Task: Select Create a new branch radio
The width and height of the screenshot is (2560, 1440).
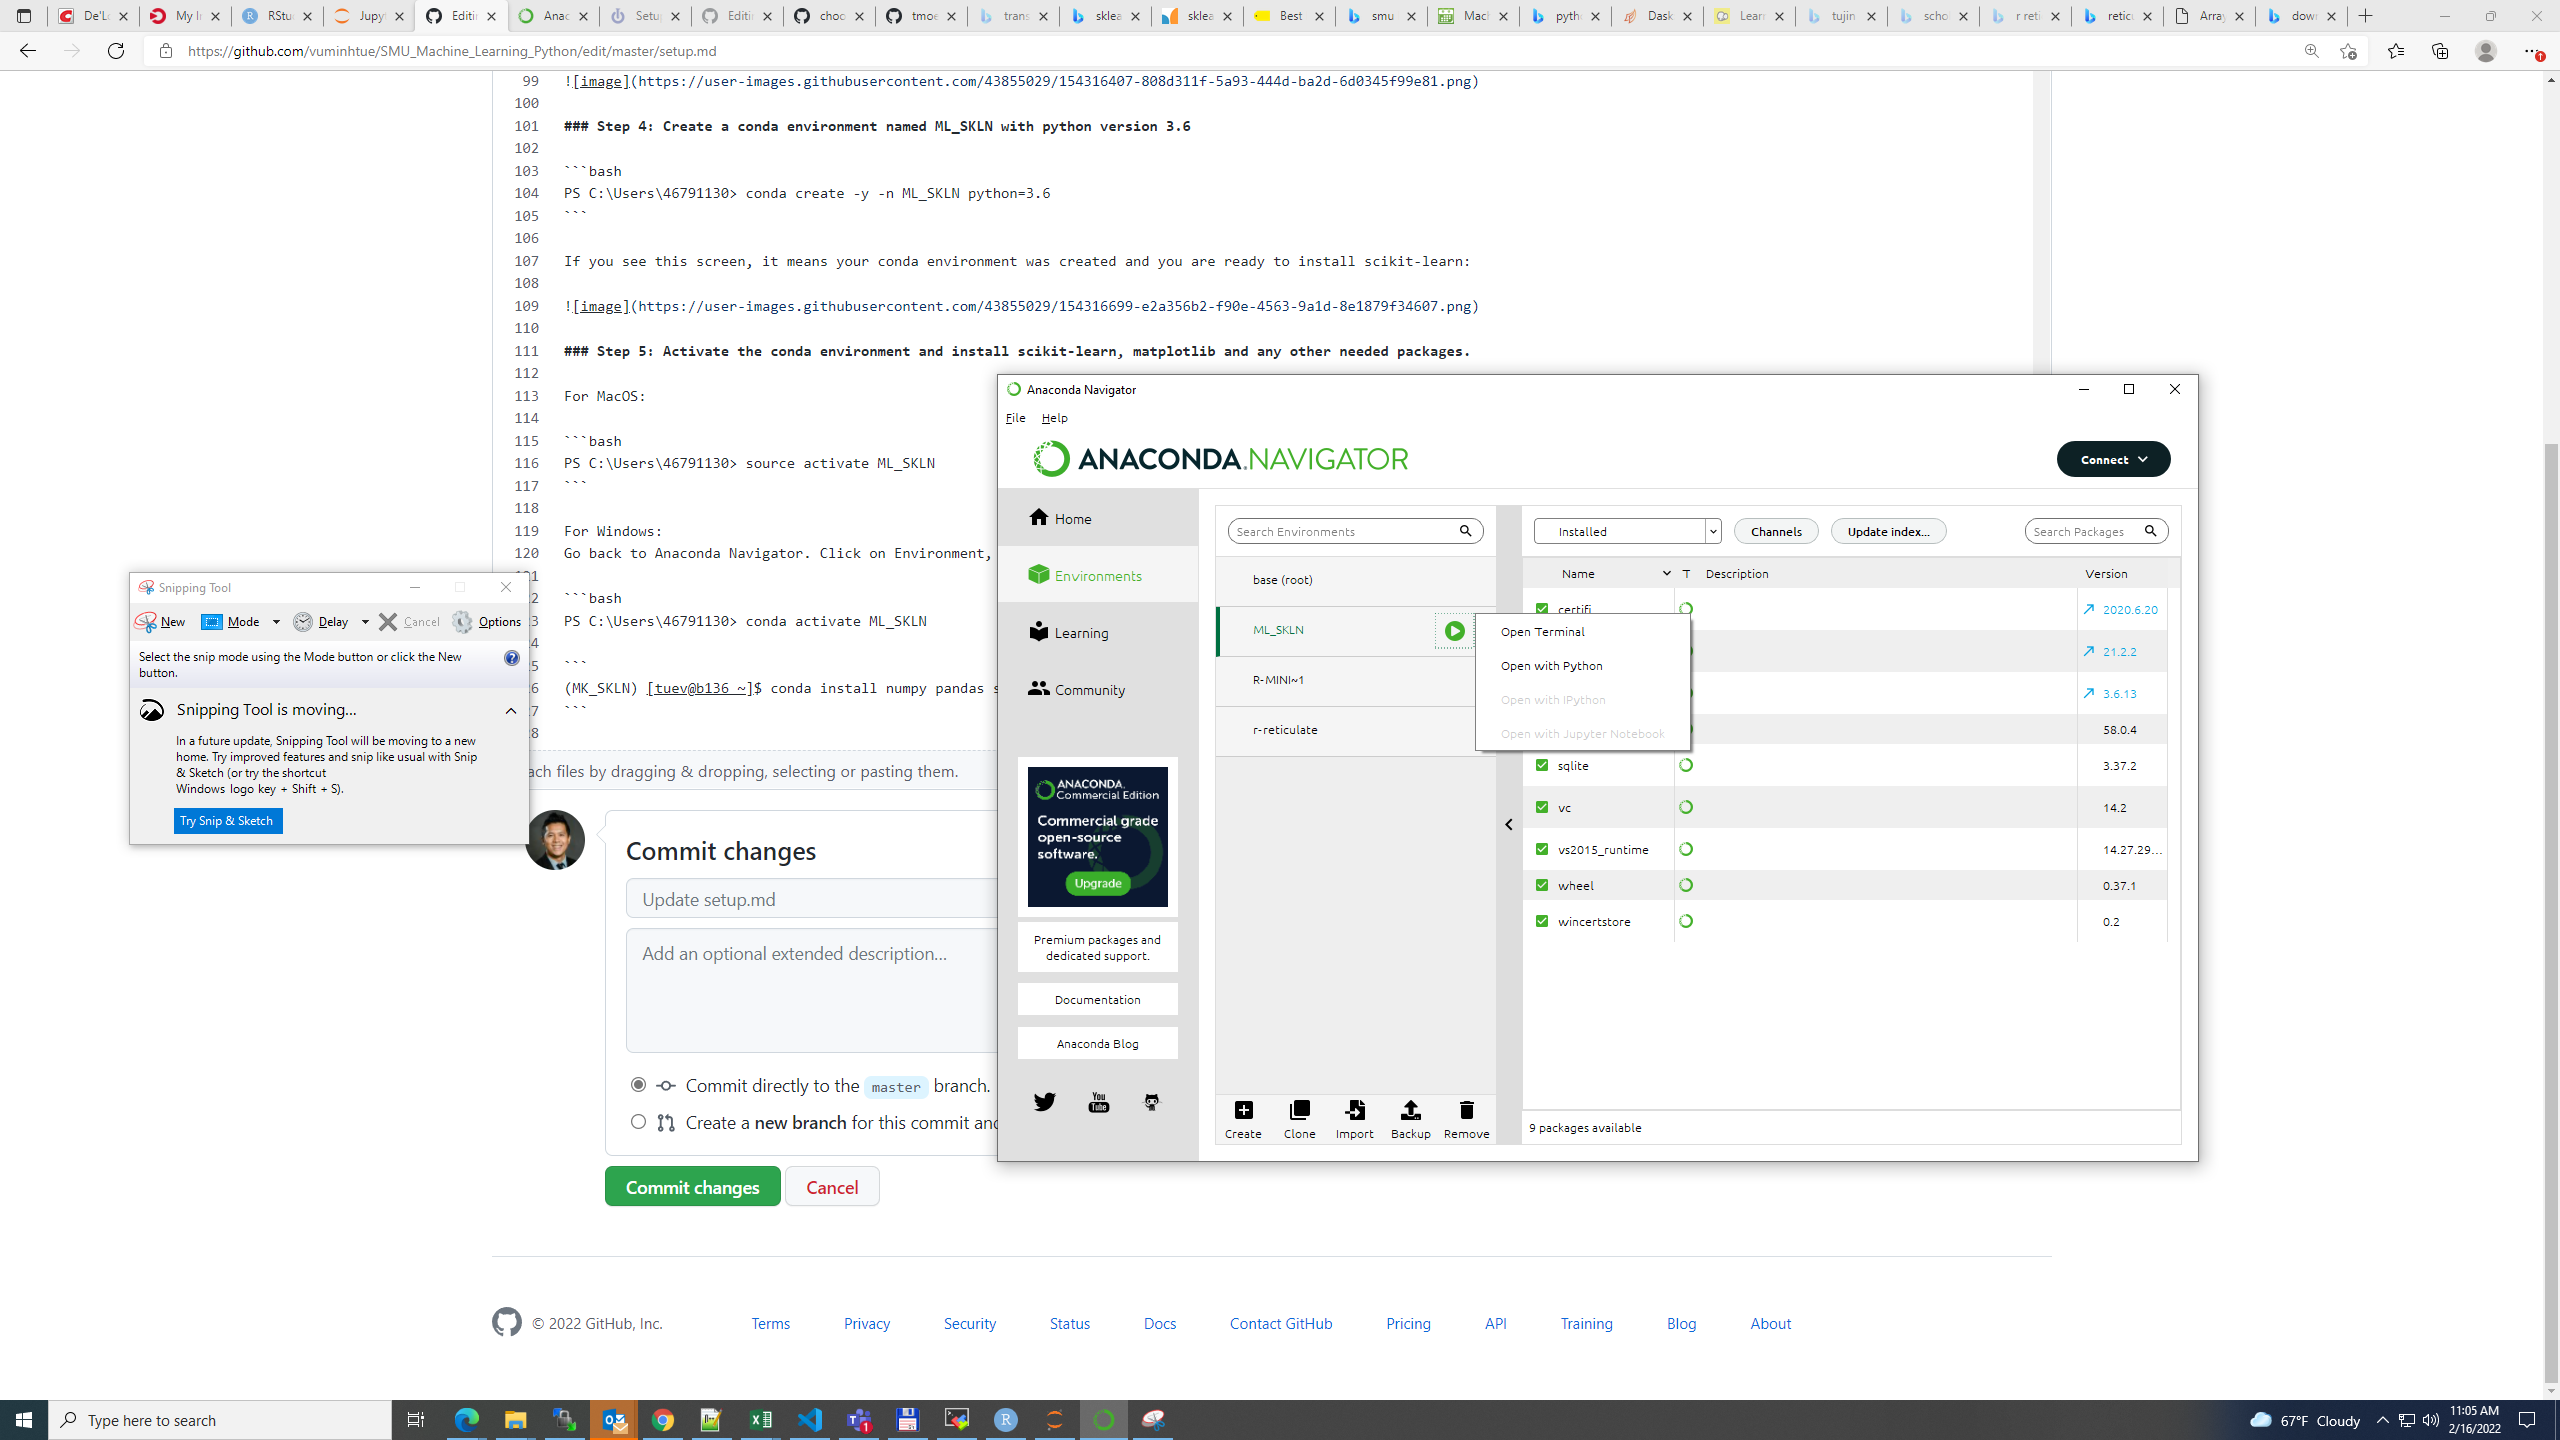Action: point(638,1122)
